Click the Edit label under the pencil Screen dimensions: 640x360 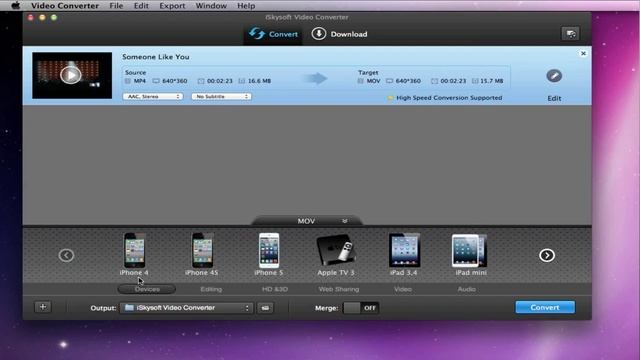(554, 98)
